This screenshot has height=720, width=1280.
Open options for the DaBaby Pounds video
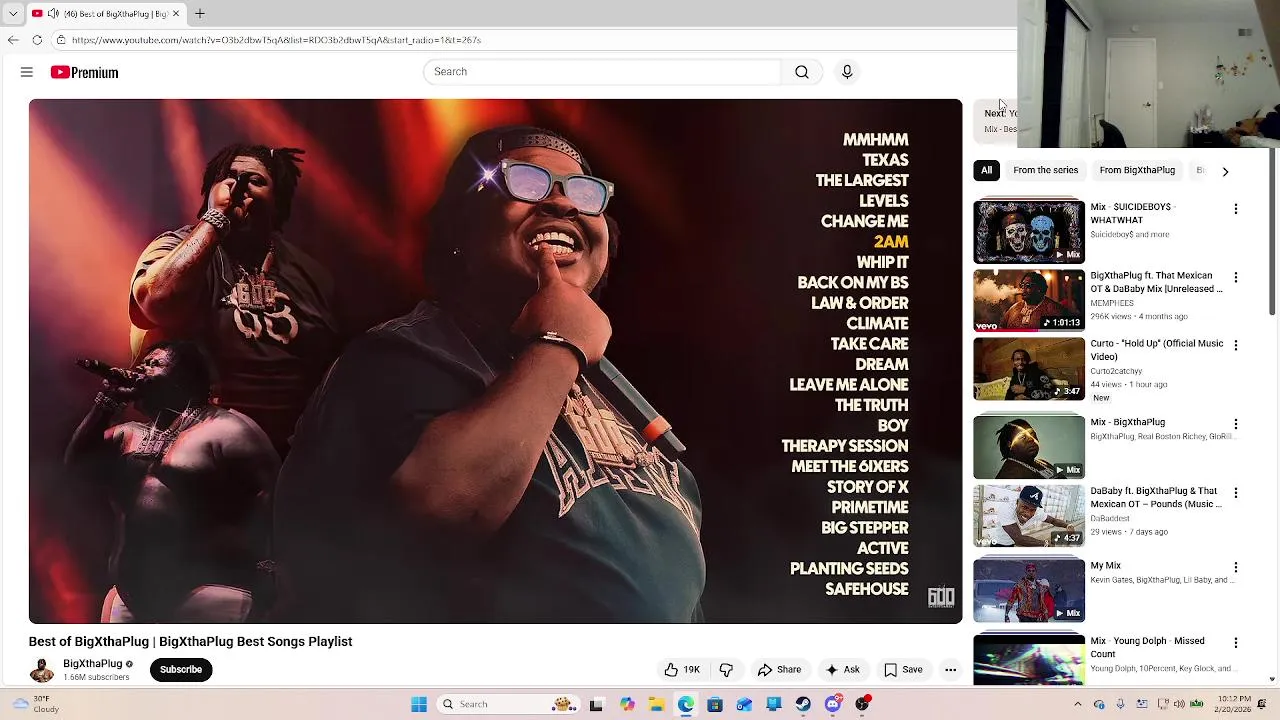1236,493
